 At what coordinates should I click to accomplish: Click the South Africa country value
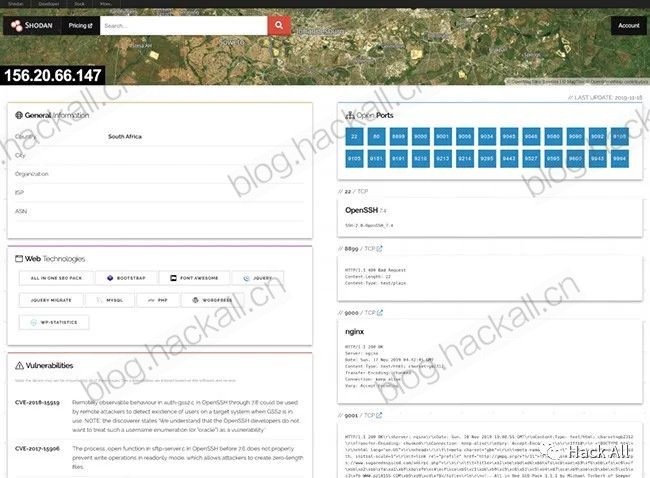125,136
